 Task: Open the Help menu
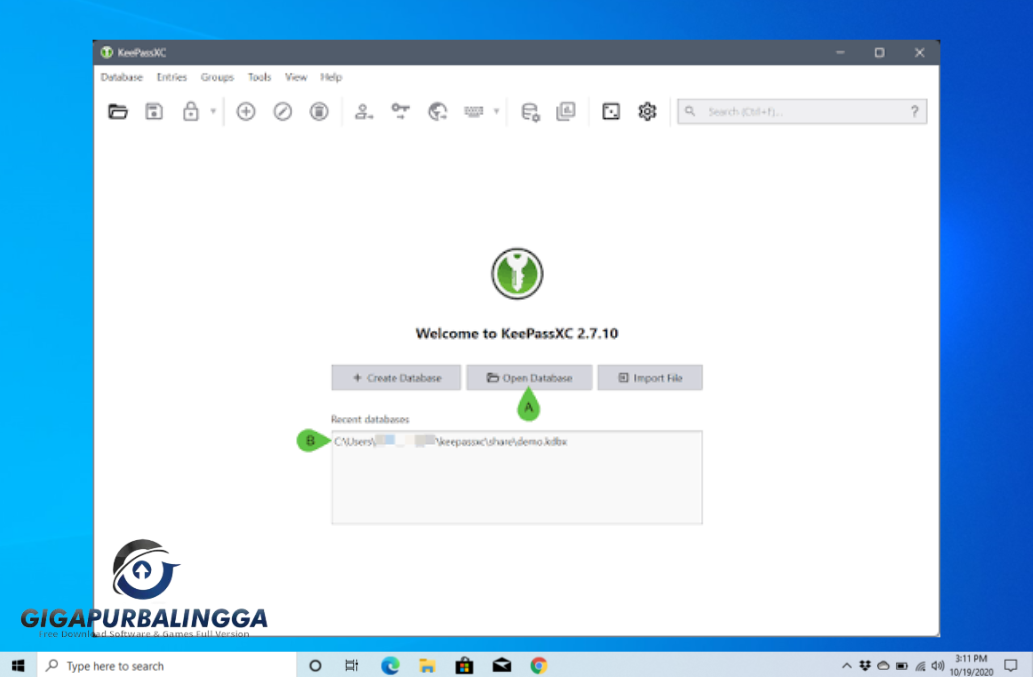click(x=331, y=77)
